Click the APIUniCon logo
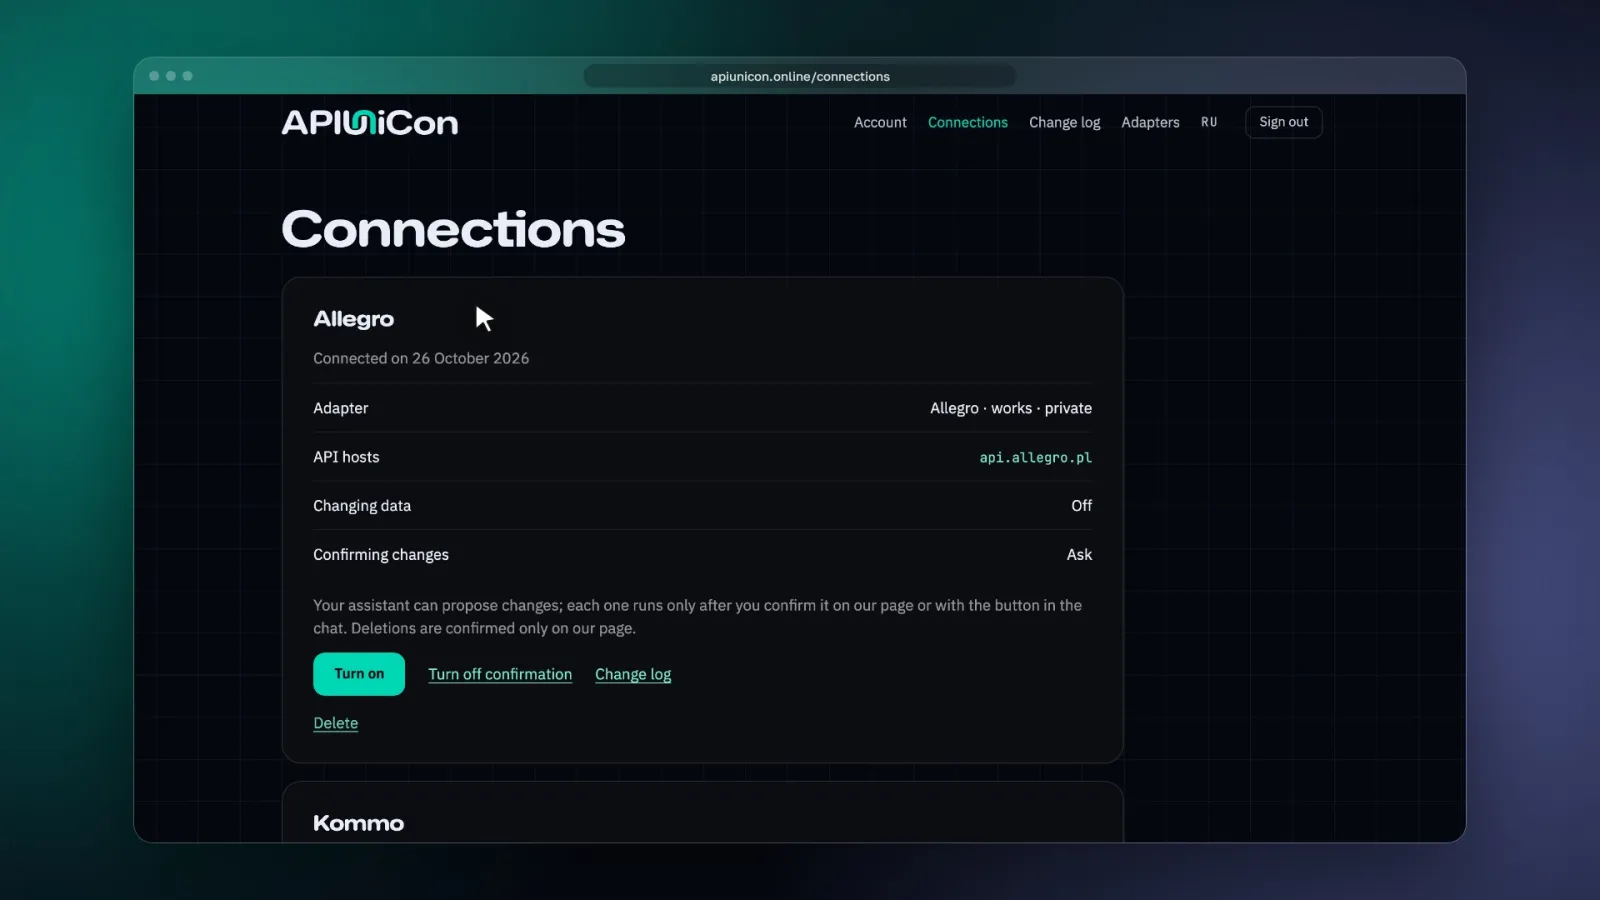Screen dimensions: 1600x900 tap(370, 122)
